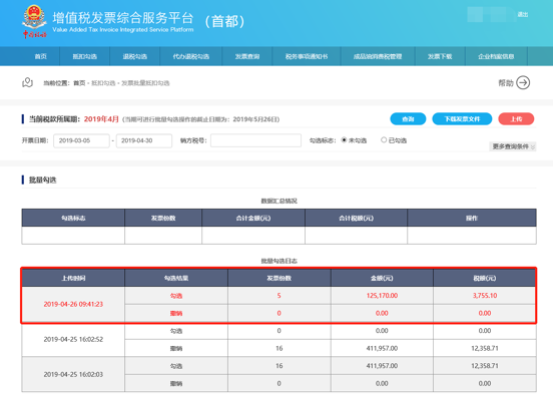Click the timestamp 2019-04-25 16:02:03
Image resolution: width=553 pixels, height=401 pixels.
(73, 375)
